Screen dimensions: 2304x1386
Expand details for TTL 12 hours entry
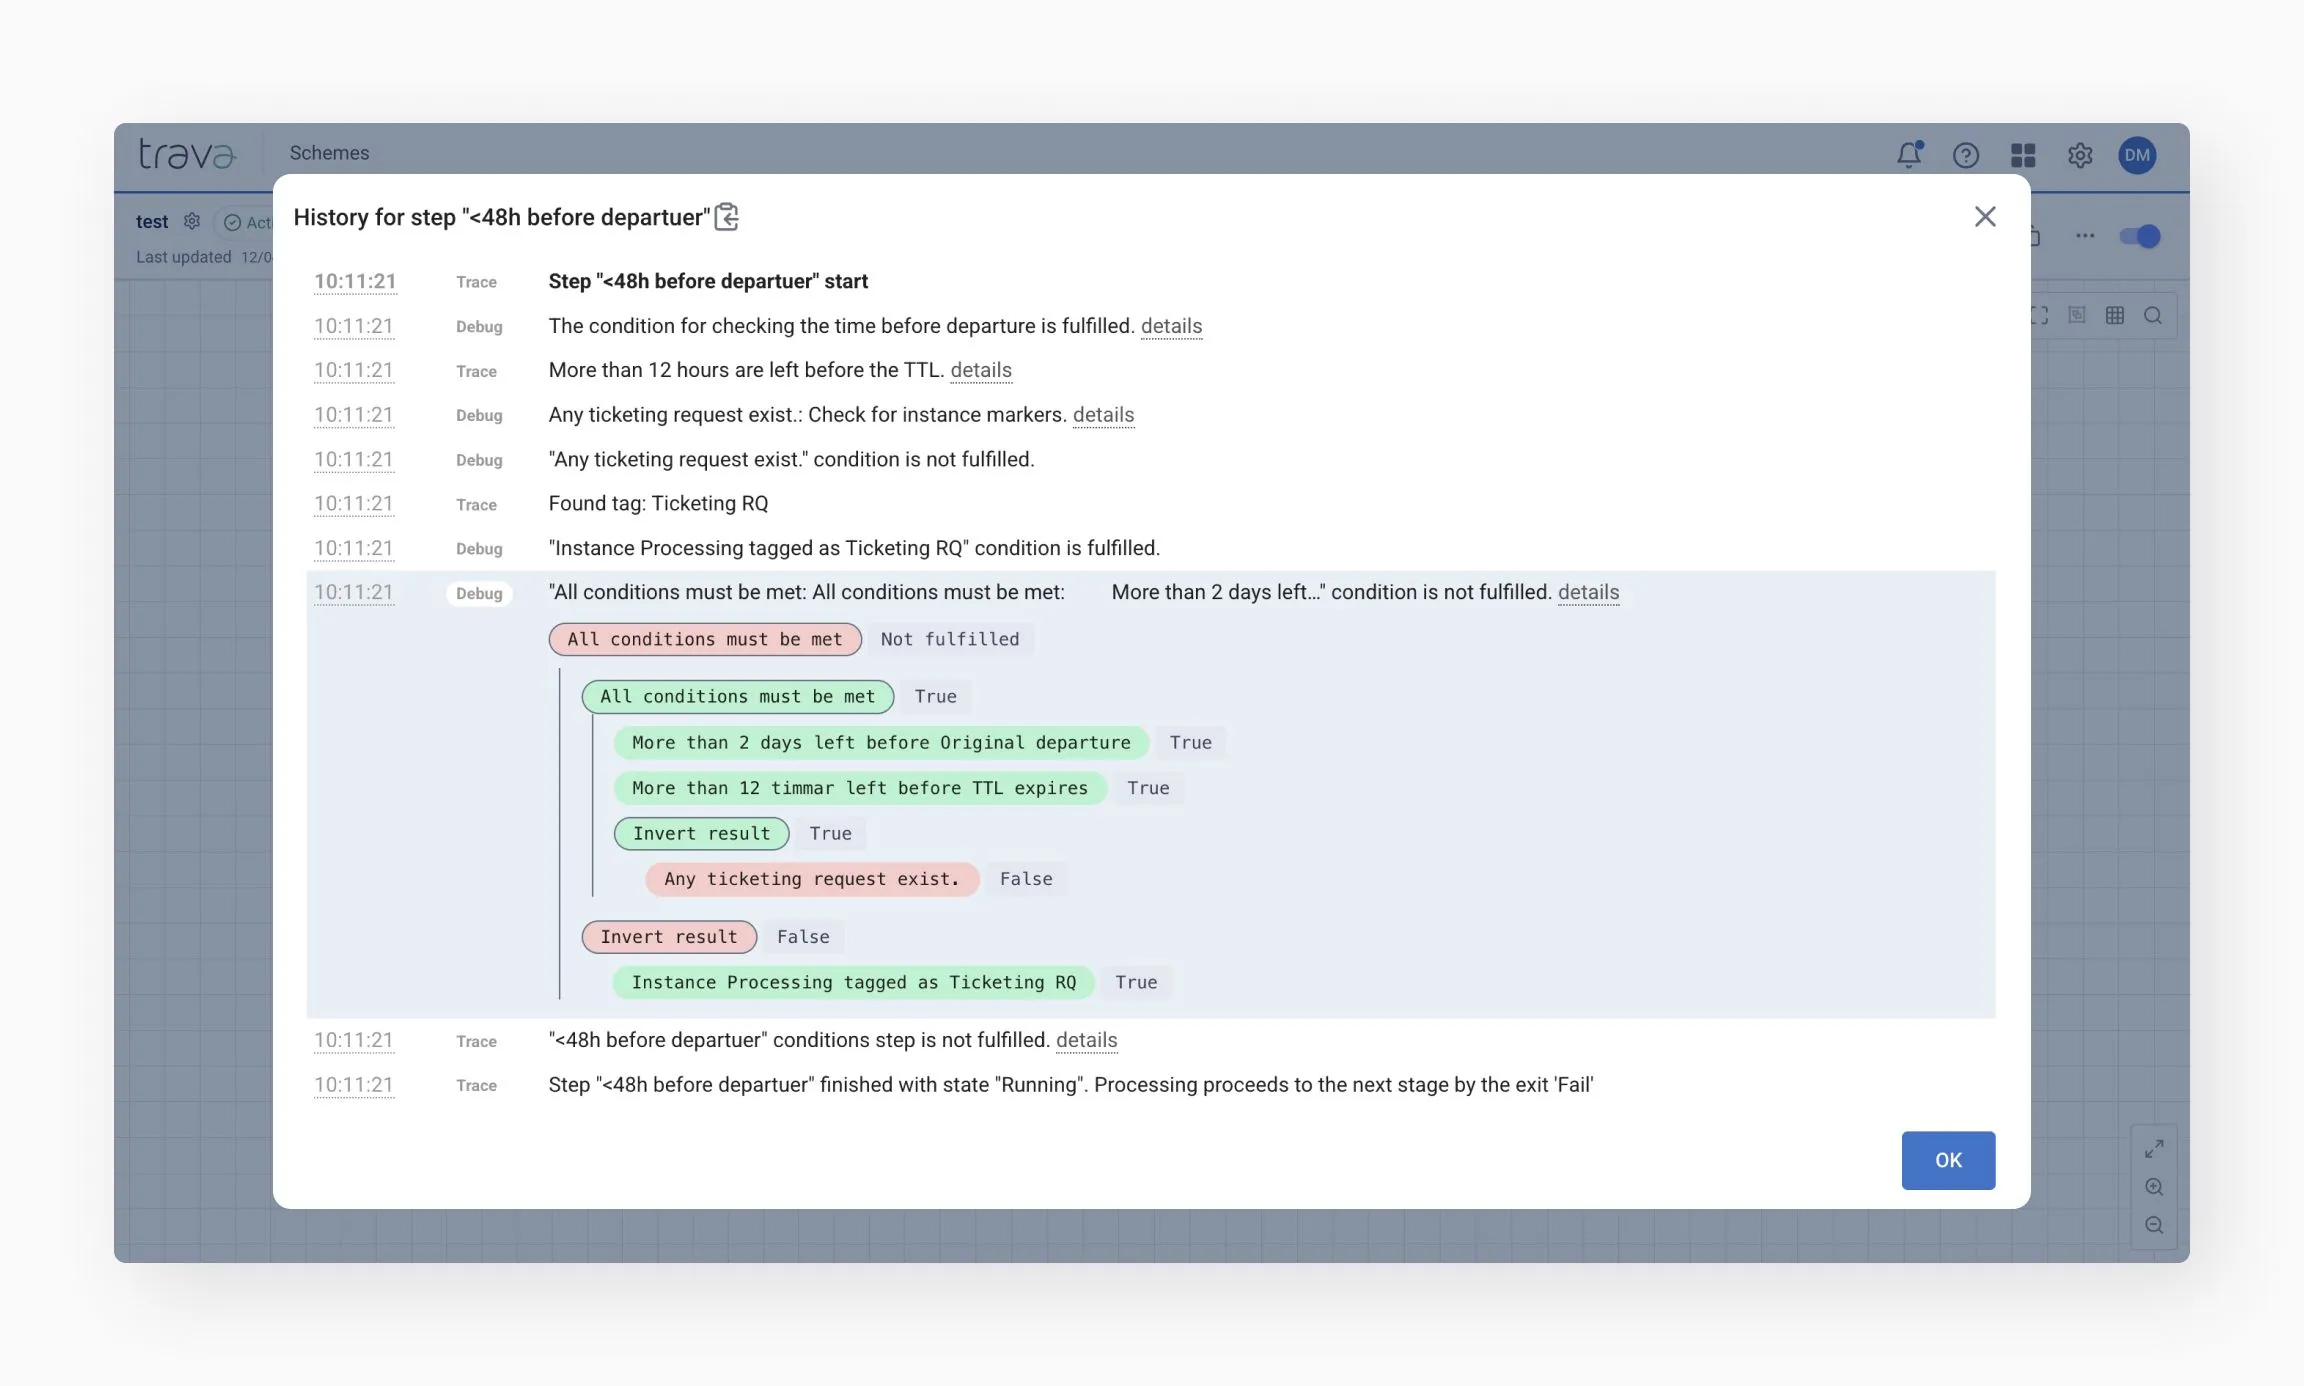click(x=980, y=370)
